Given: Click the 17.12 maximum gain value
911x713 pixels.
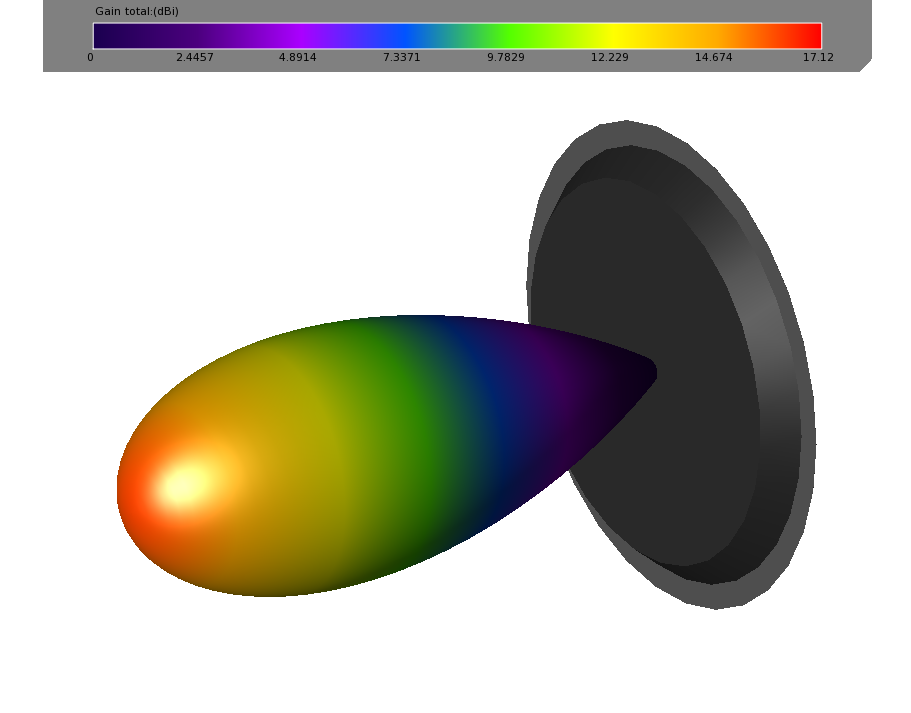Looking at the screenshot, I should 818,57.
